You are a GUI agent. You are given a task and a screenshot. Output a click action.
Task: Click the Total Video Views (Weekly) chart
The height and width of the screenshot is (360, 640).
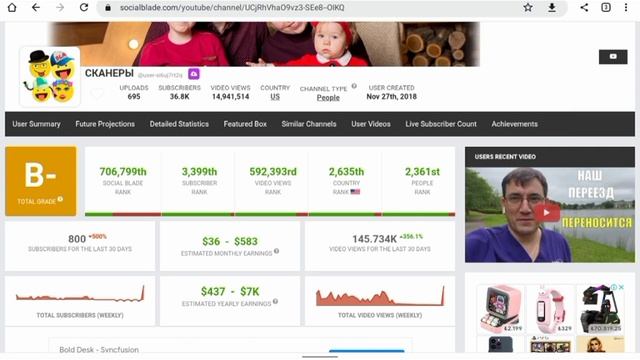[x=380, y=296]
